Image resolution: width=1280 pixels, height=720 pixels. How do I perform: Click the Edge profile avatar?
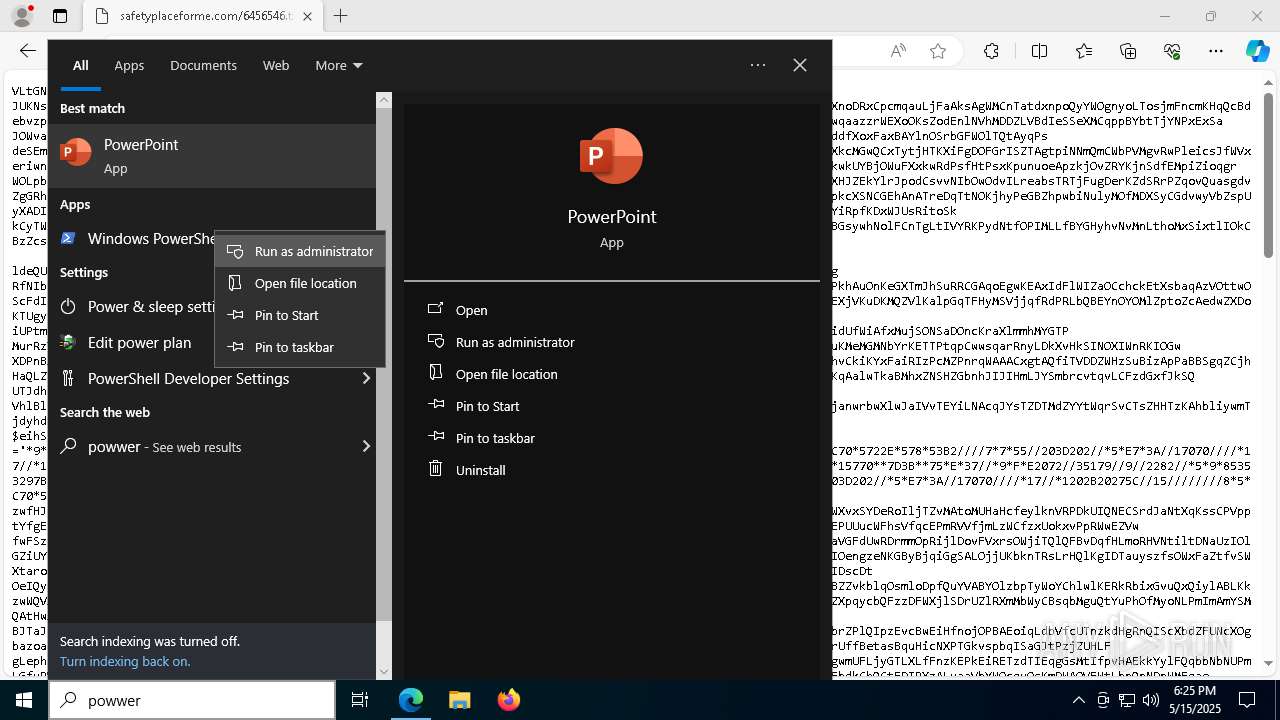tap(22, 16)
